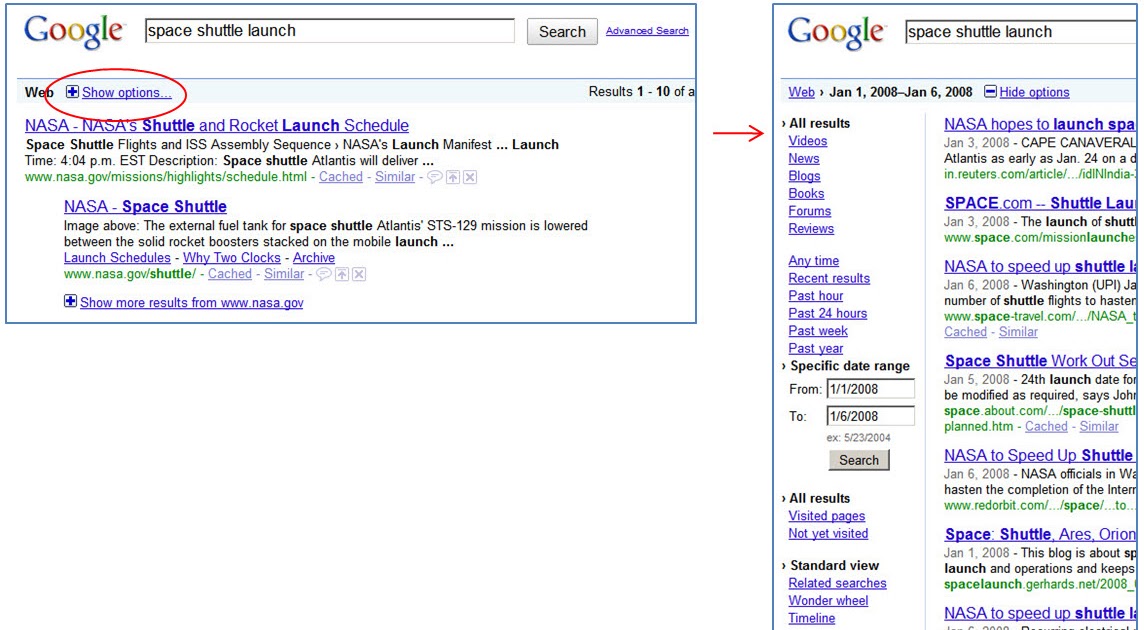Click the promote arrow icon on schedule.html result
Screen dimensions: 1144x630
[x=452, y=177]
